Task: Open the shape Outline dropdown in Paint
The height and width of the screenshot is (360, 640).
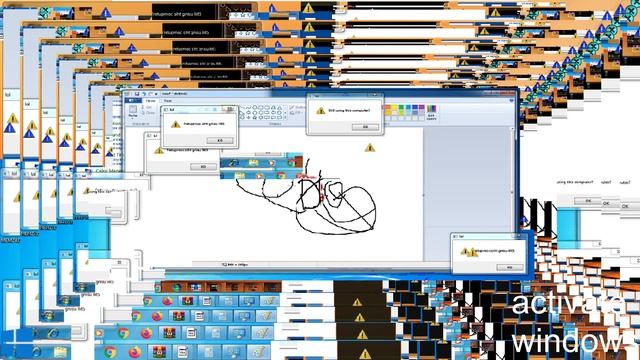Action: (x=298, y=107)
